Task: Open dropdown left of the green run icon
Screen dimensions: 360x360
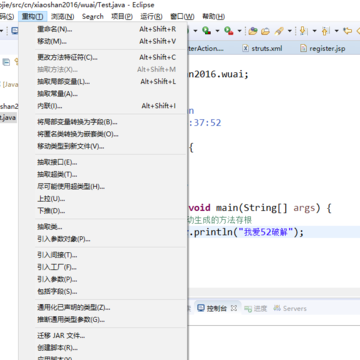Action: [x=195, y=31]
